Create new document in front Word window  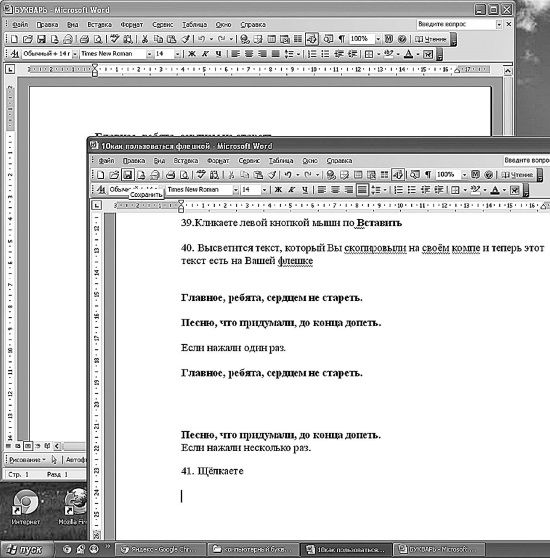101,175
